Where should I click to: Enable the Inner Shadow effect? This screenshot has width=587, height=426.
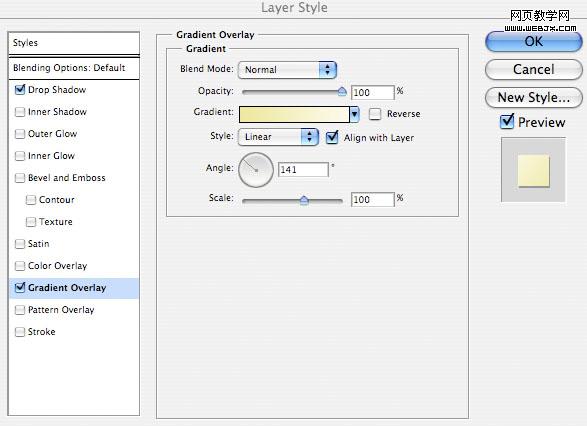(20, 112)
